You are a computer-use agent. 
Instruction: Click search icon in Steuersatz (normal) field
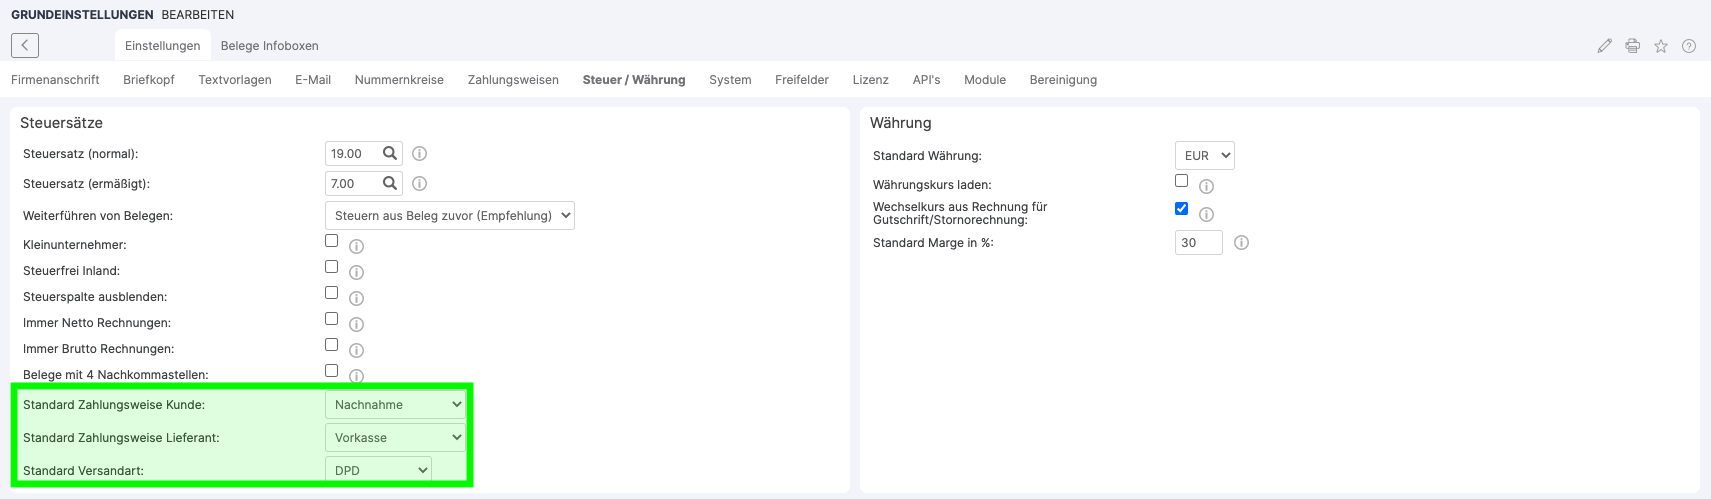[390, 153]
